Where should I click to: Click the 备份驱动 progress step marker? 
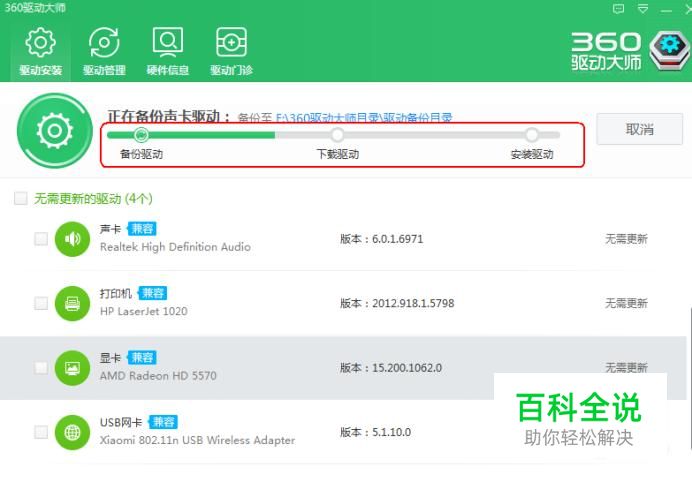coord(141,134)
